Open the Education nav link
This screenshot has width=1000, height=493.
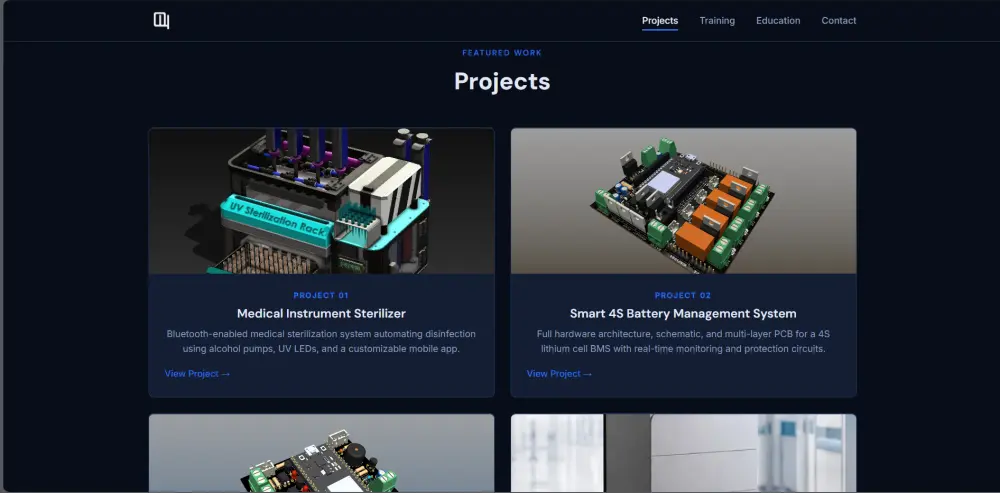pyautogui.click(x=778, y=20)
